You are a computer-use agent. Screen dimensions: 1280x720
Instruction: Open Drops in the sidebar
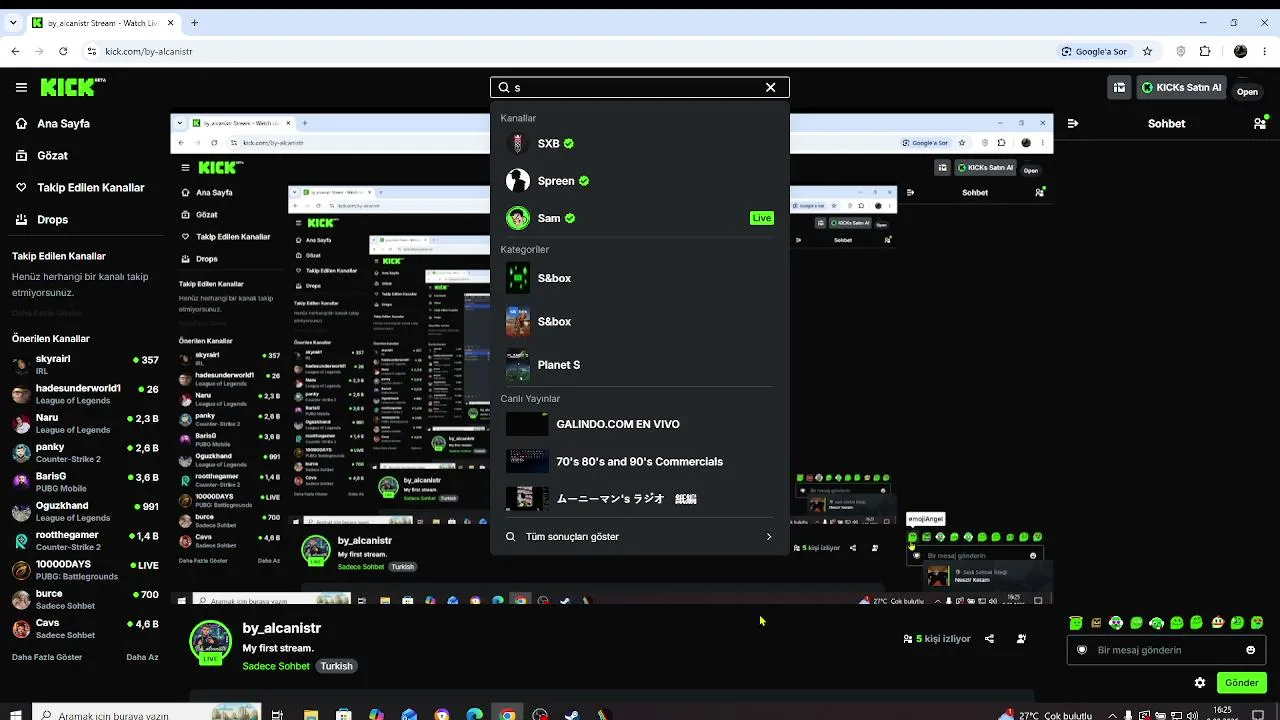[x=52, y=220]
